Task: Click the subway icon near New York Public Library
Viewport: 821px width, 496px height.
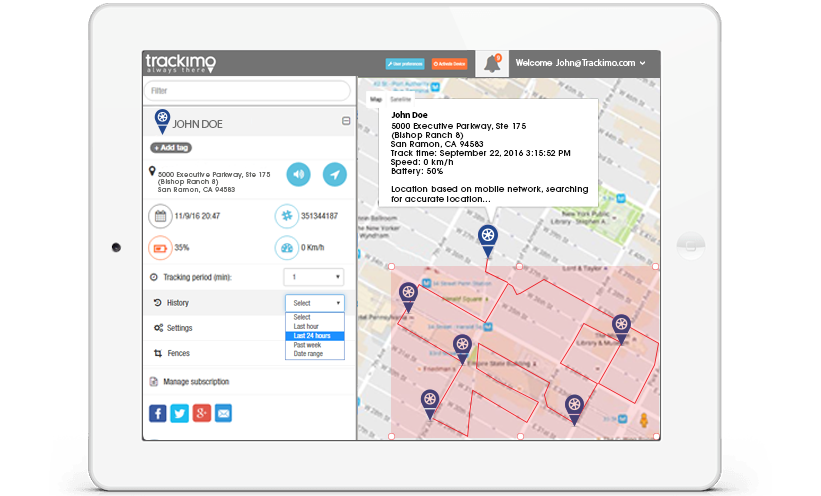Action: [621, 199]
